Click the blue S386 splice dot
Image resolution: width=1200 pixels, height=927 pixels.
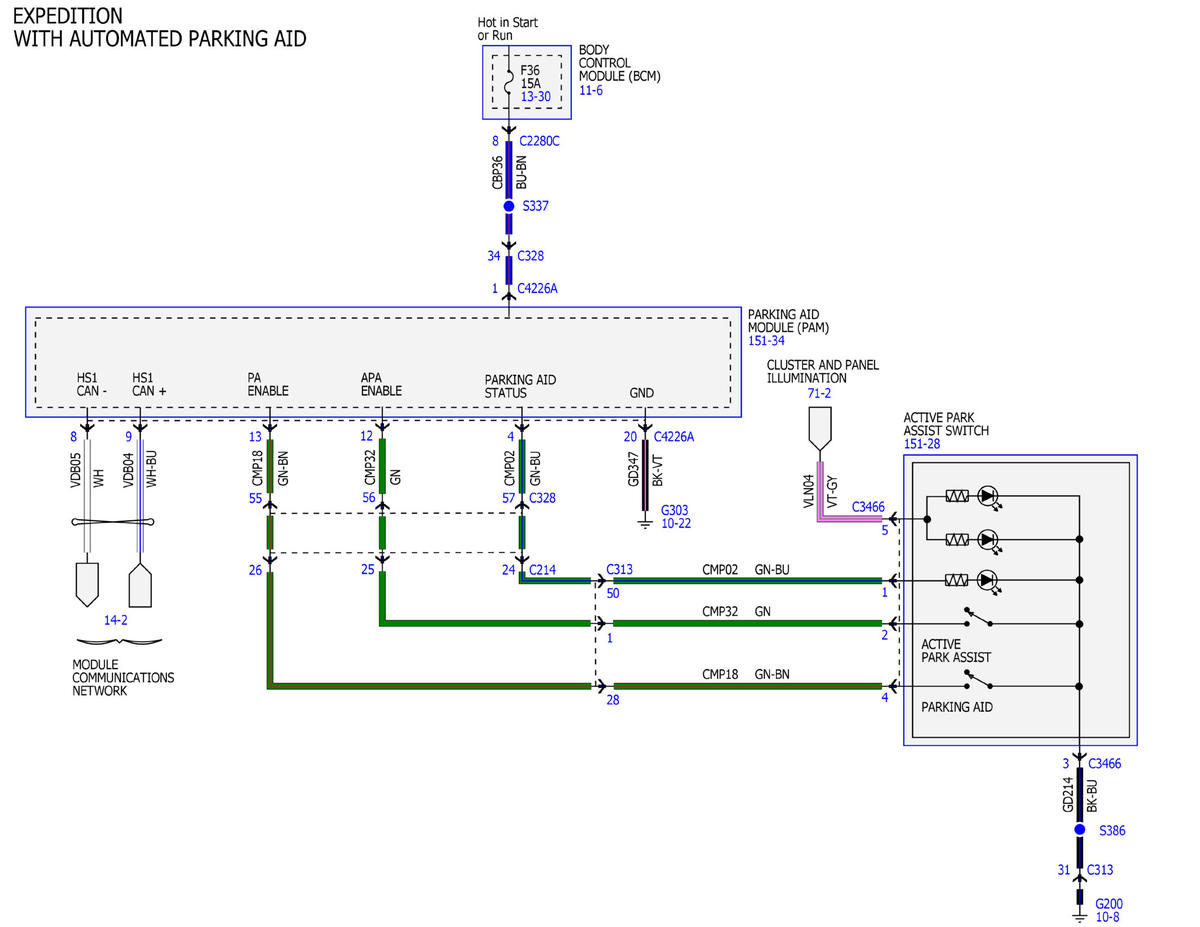point(1080,830)
